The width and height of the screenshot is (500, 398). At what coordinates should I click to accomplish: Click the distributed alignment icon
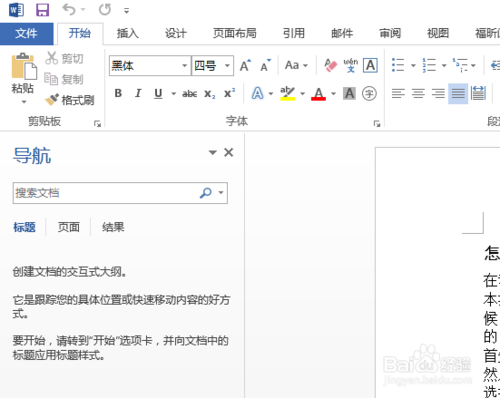pyautogui.click(x=478, y=94)
